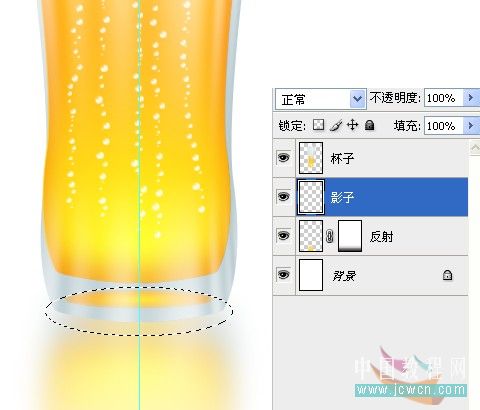Click 不透明度 opacity label
Viewport: 480px width, 410px height.
(395, 98)
